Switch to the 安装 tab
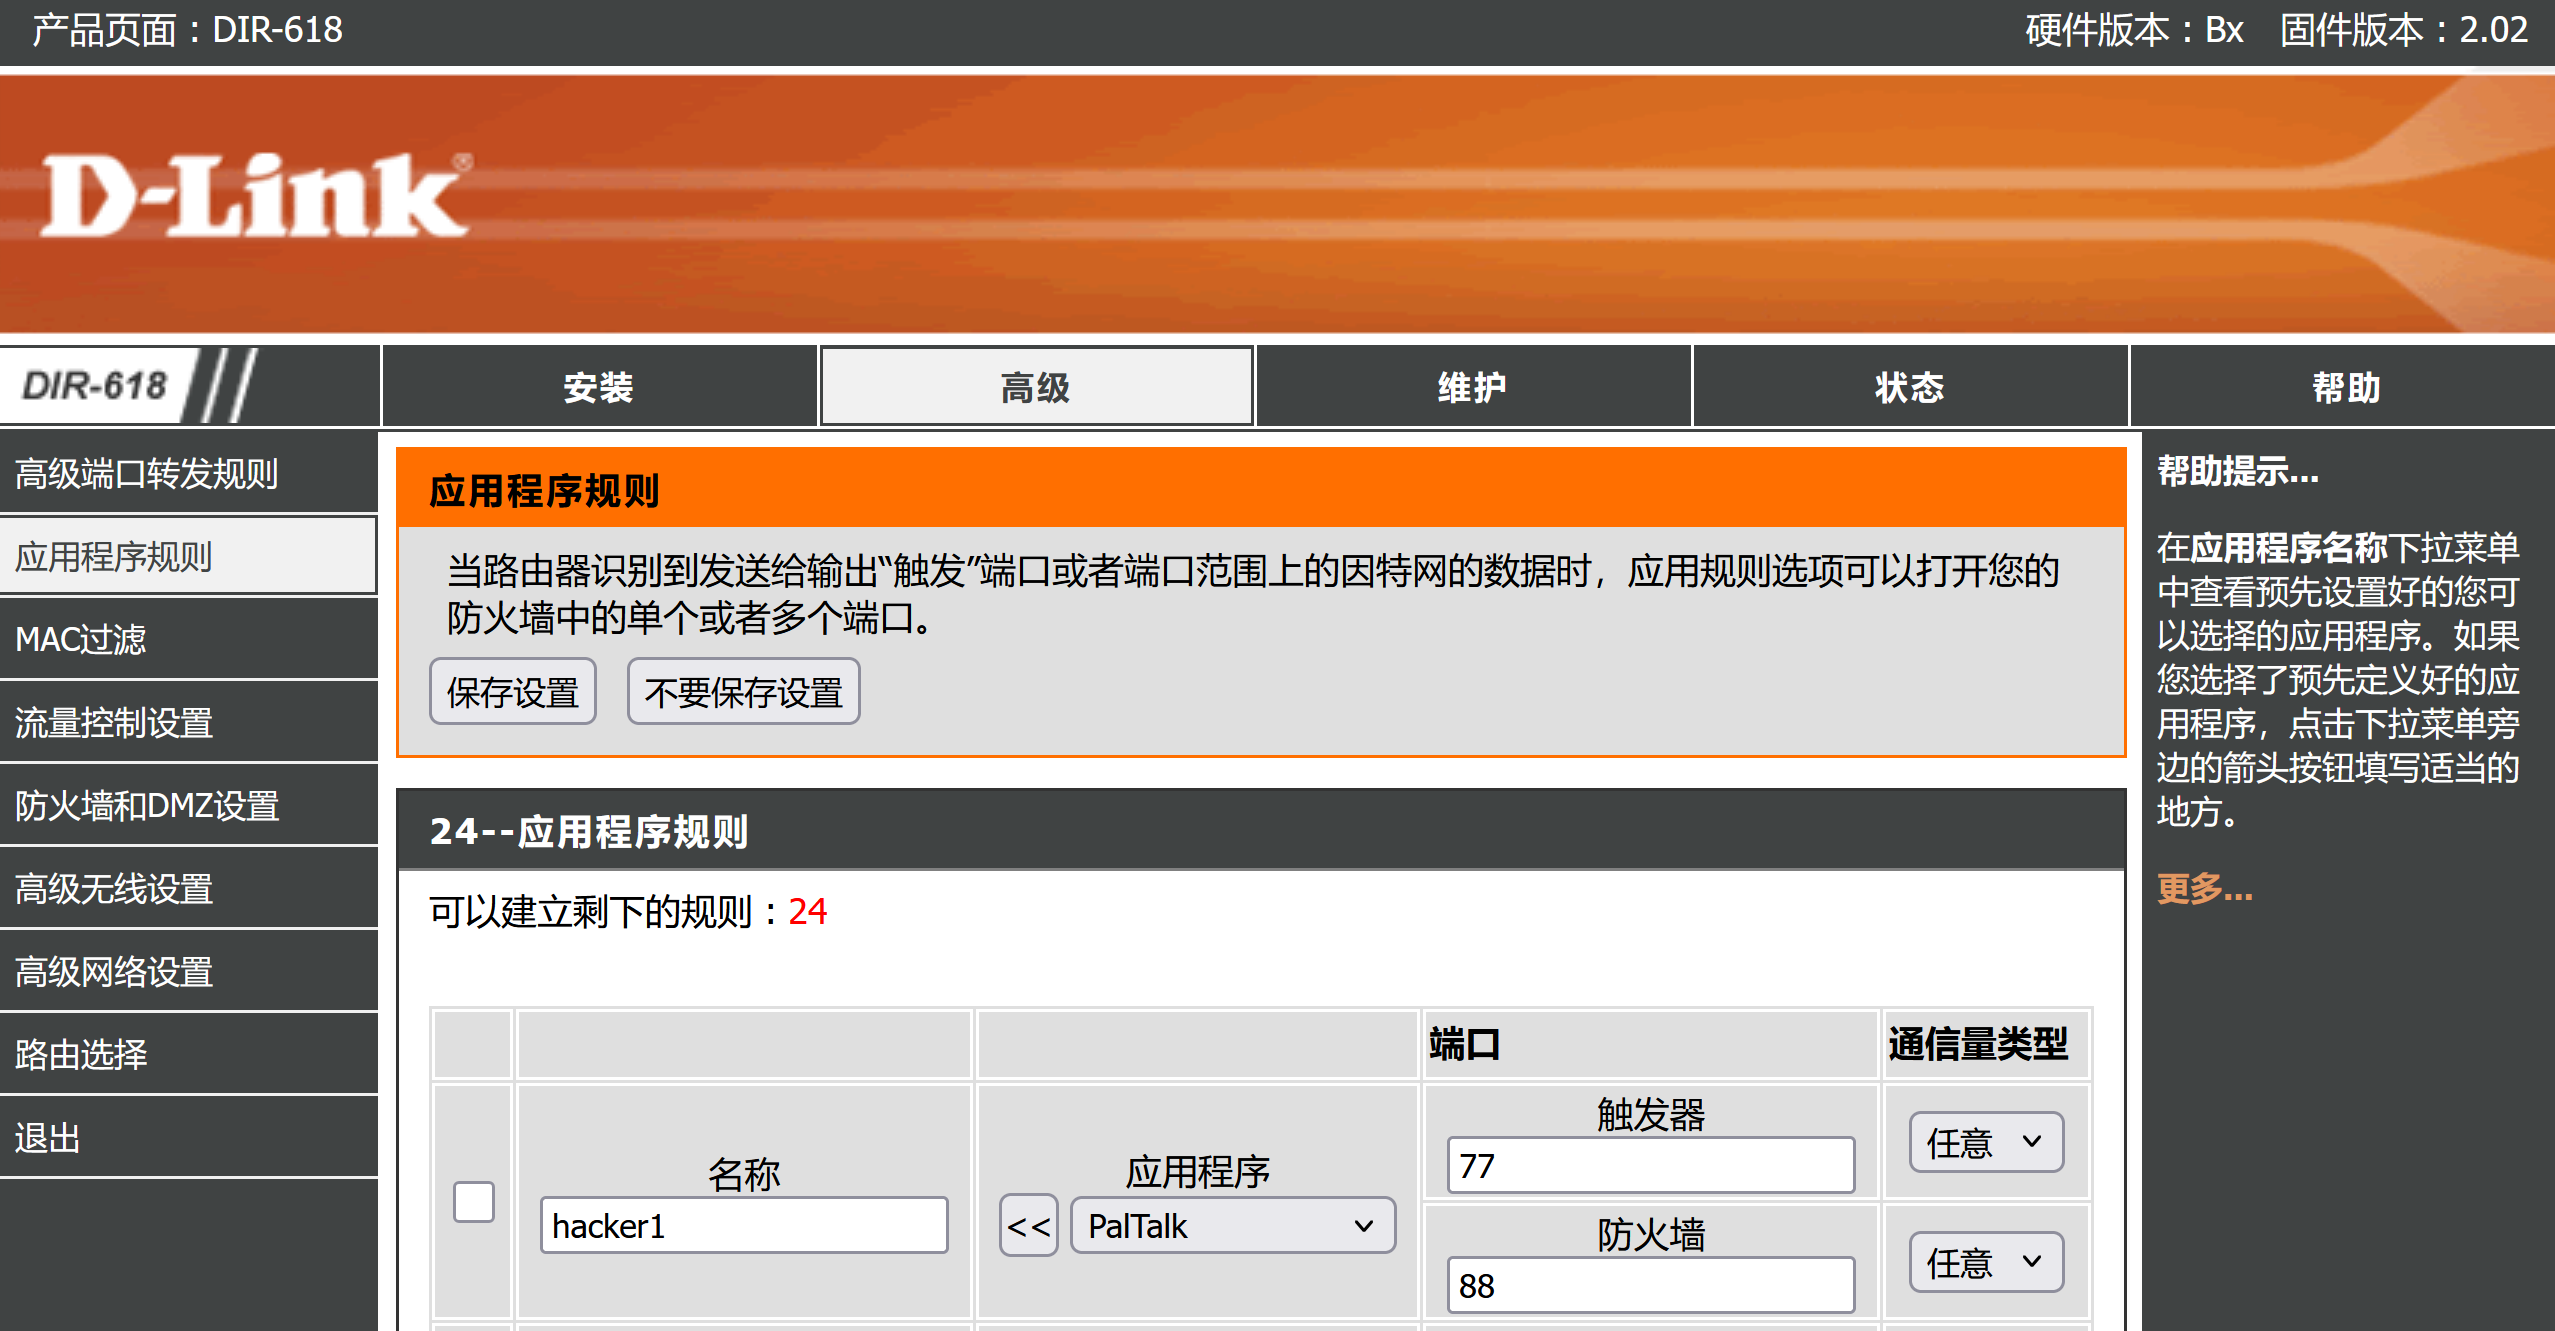Image resolution: width=2555 pixels, height=1331 pixels. (598, 387)
